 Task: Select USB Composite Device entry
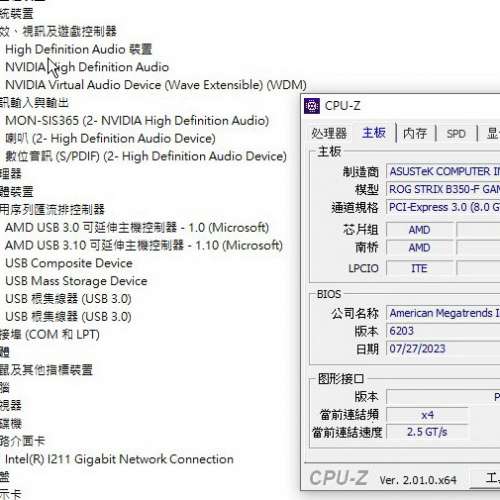[x=69, y=263]
